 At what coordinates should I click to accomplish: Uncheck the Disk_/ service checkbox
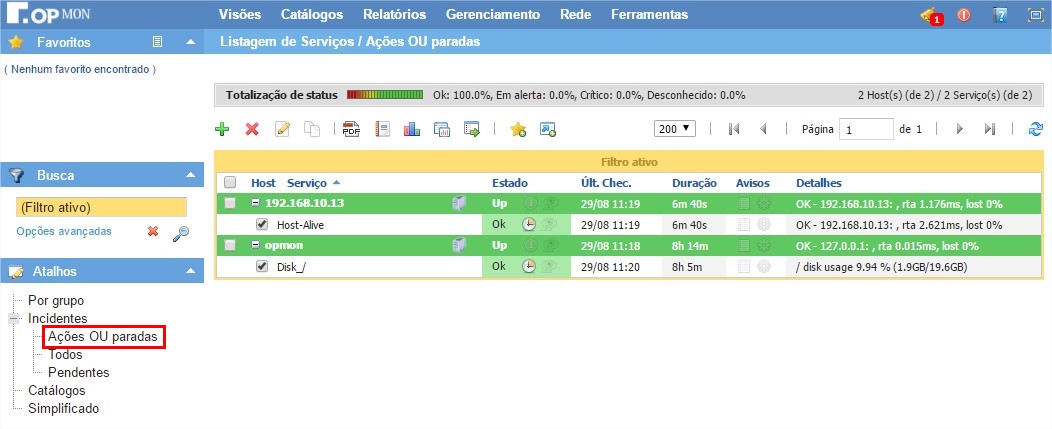click(262, 267)
